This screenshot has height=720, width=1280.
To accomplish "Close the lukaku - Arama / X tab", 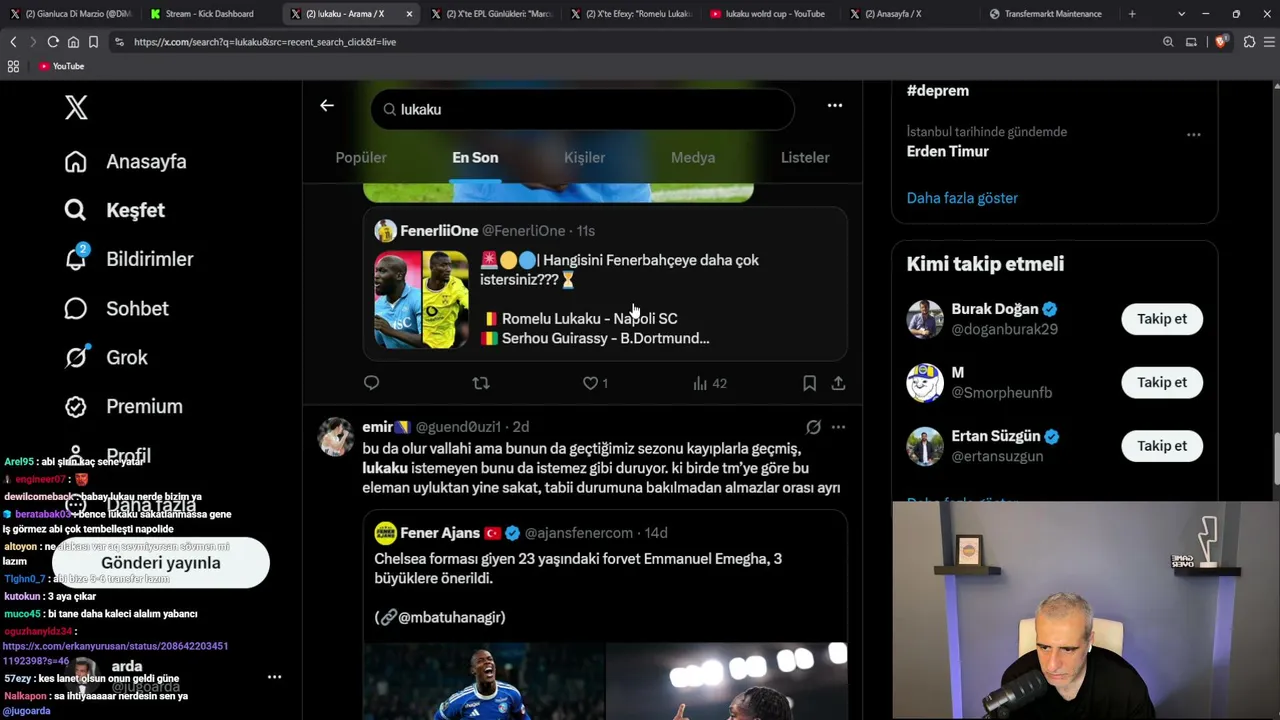I will pos(409,14).
